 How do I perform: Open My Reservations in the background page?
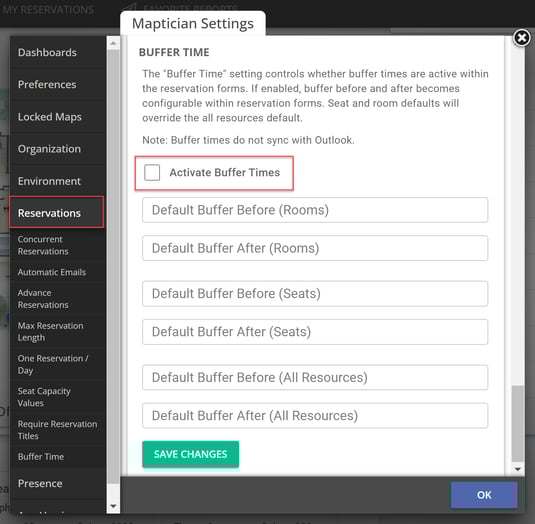point(48,10)
